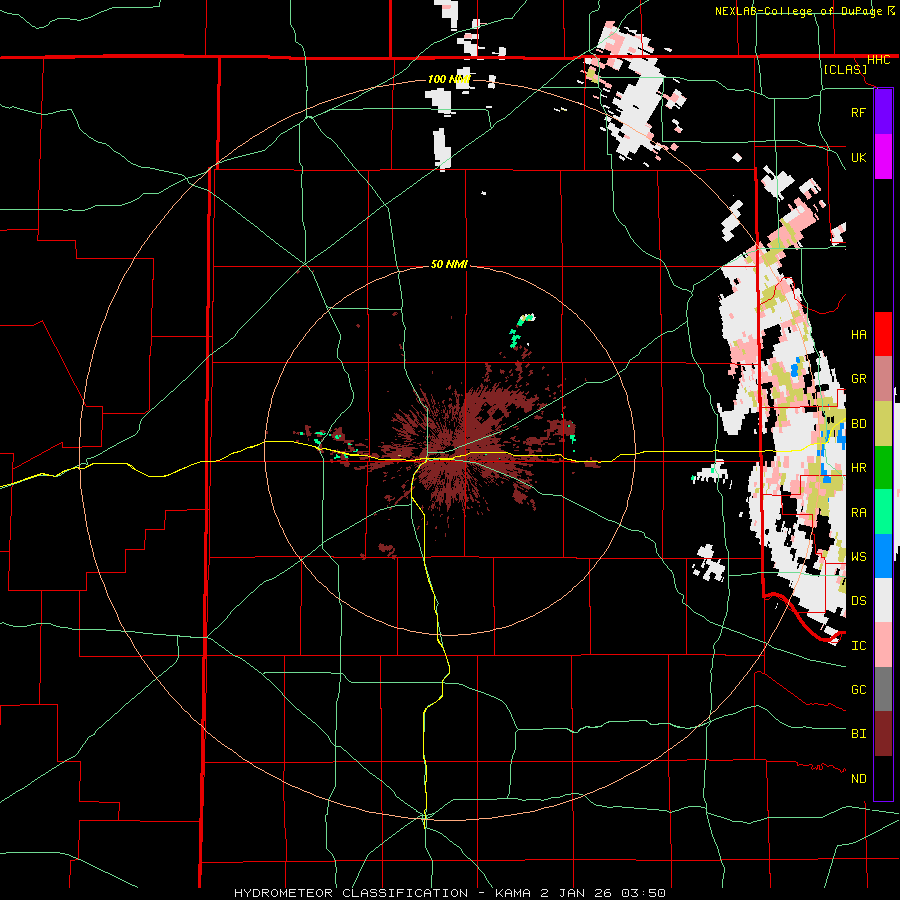Viewport: 900px width, 900px height.
Task: Click the "50 NMI" range ring label
Action: click(x=449, y=265)
